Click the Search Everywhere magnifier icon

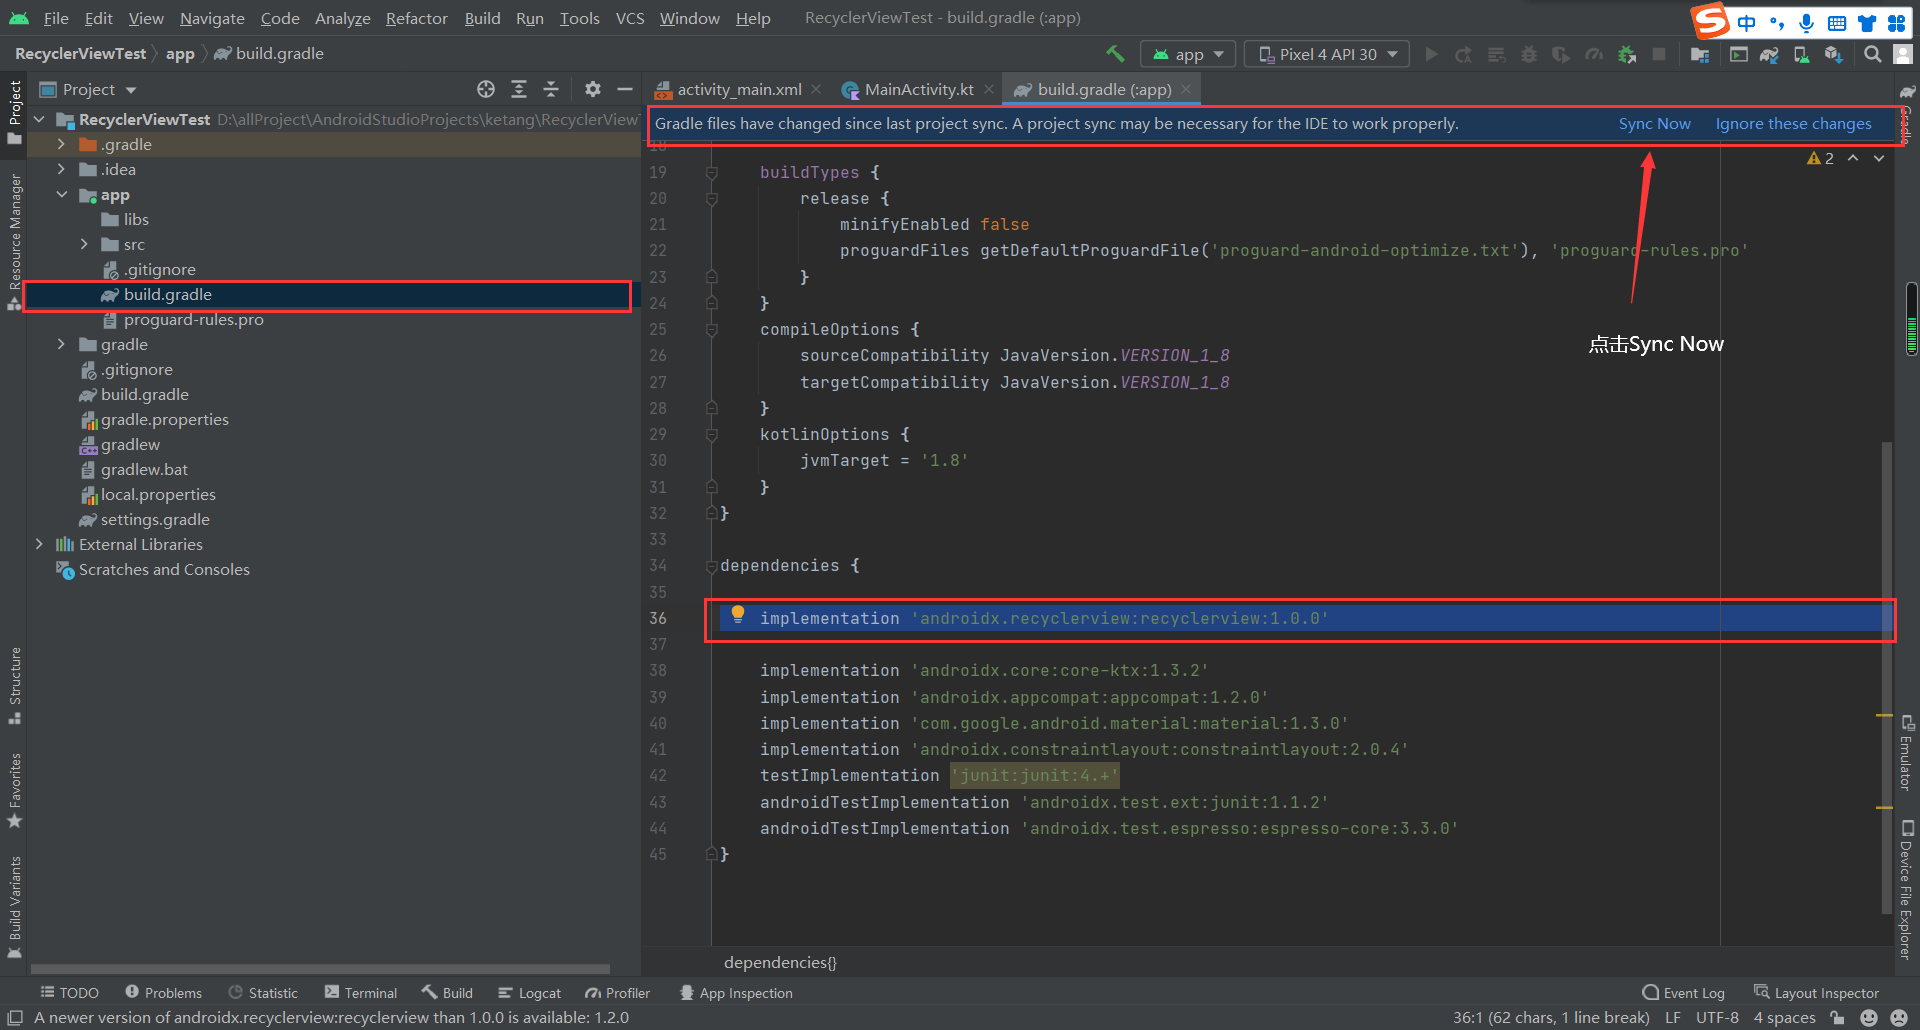coord(1873,54)
